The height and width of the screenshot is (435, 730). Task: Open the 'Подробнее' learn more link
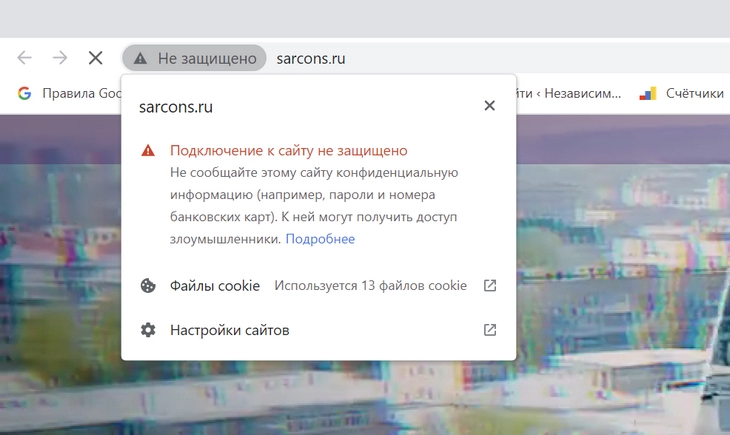tap(320, 239)
